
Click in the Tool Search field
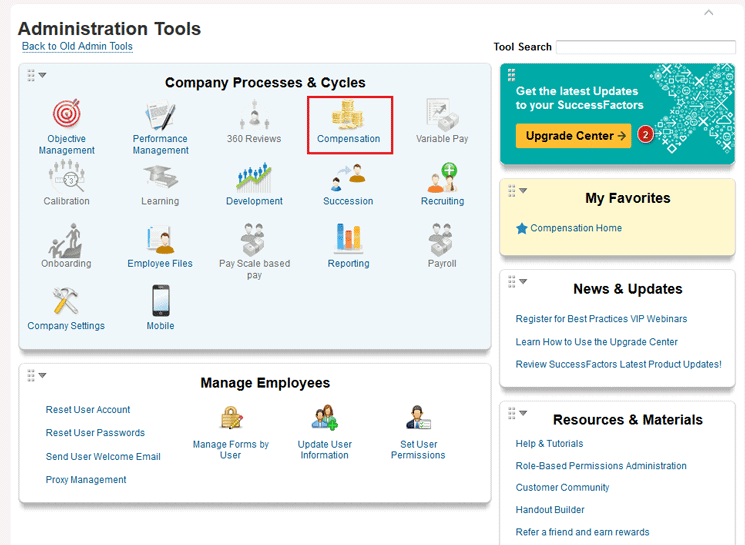point(645,47)
